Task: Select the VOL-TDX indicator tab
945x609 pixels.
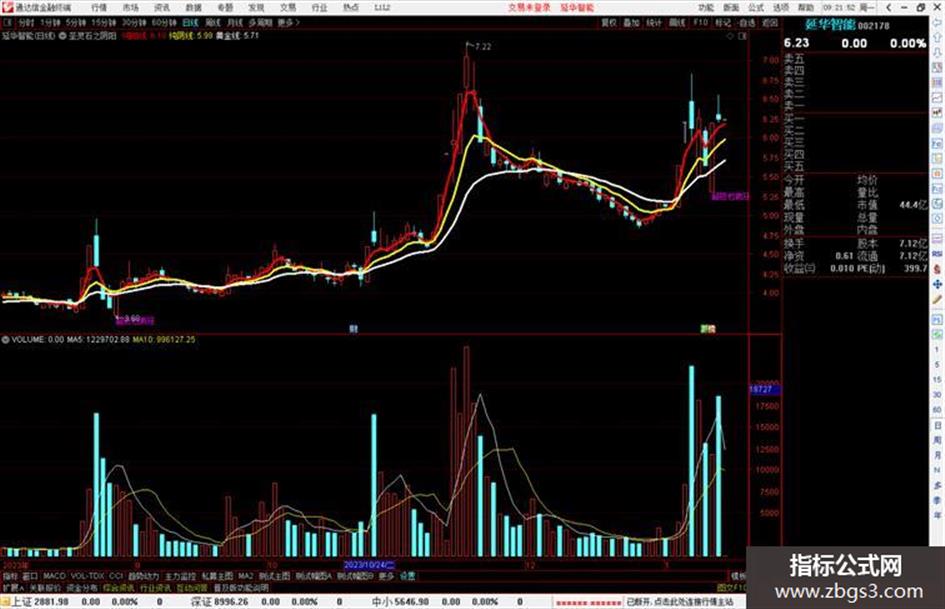Action: (x=87, y=576)
